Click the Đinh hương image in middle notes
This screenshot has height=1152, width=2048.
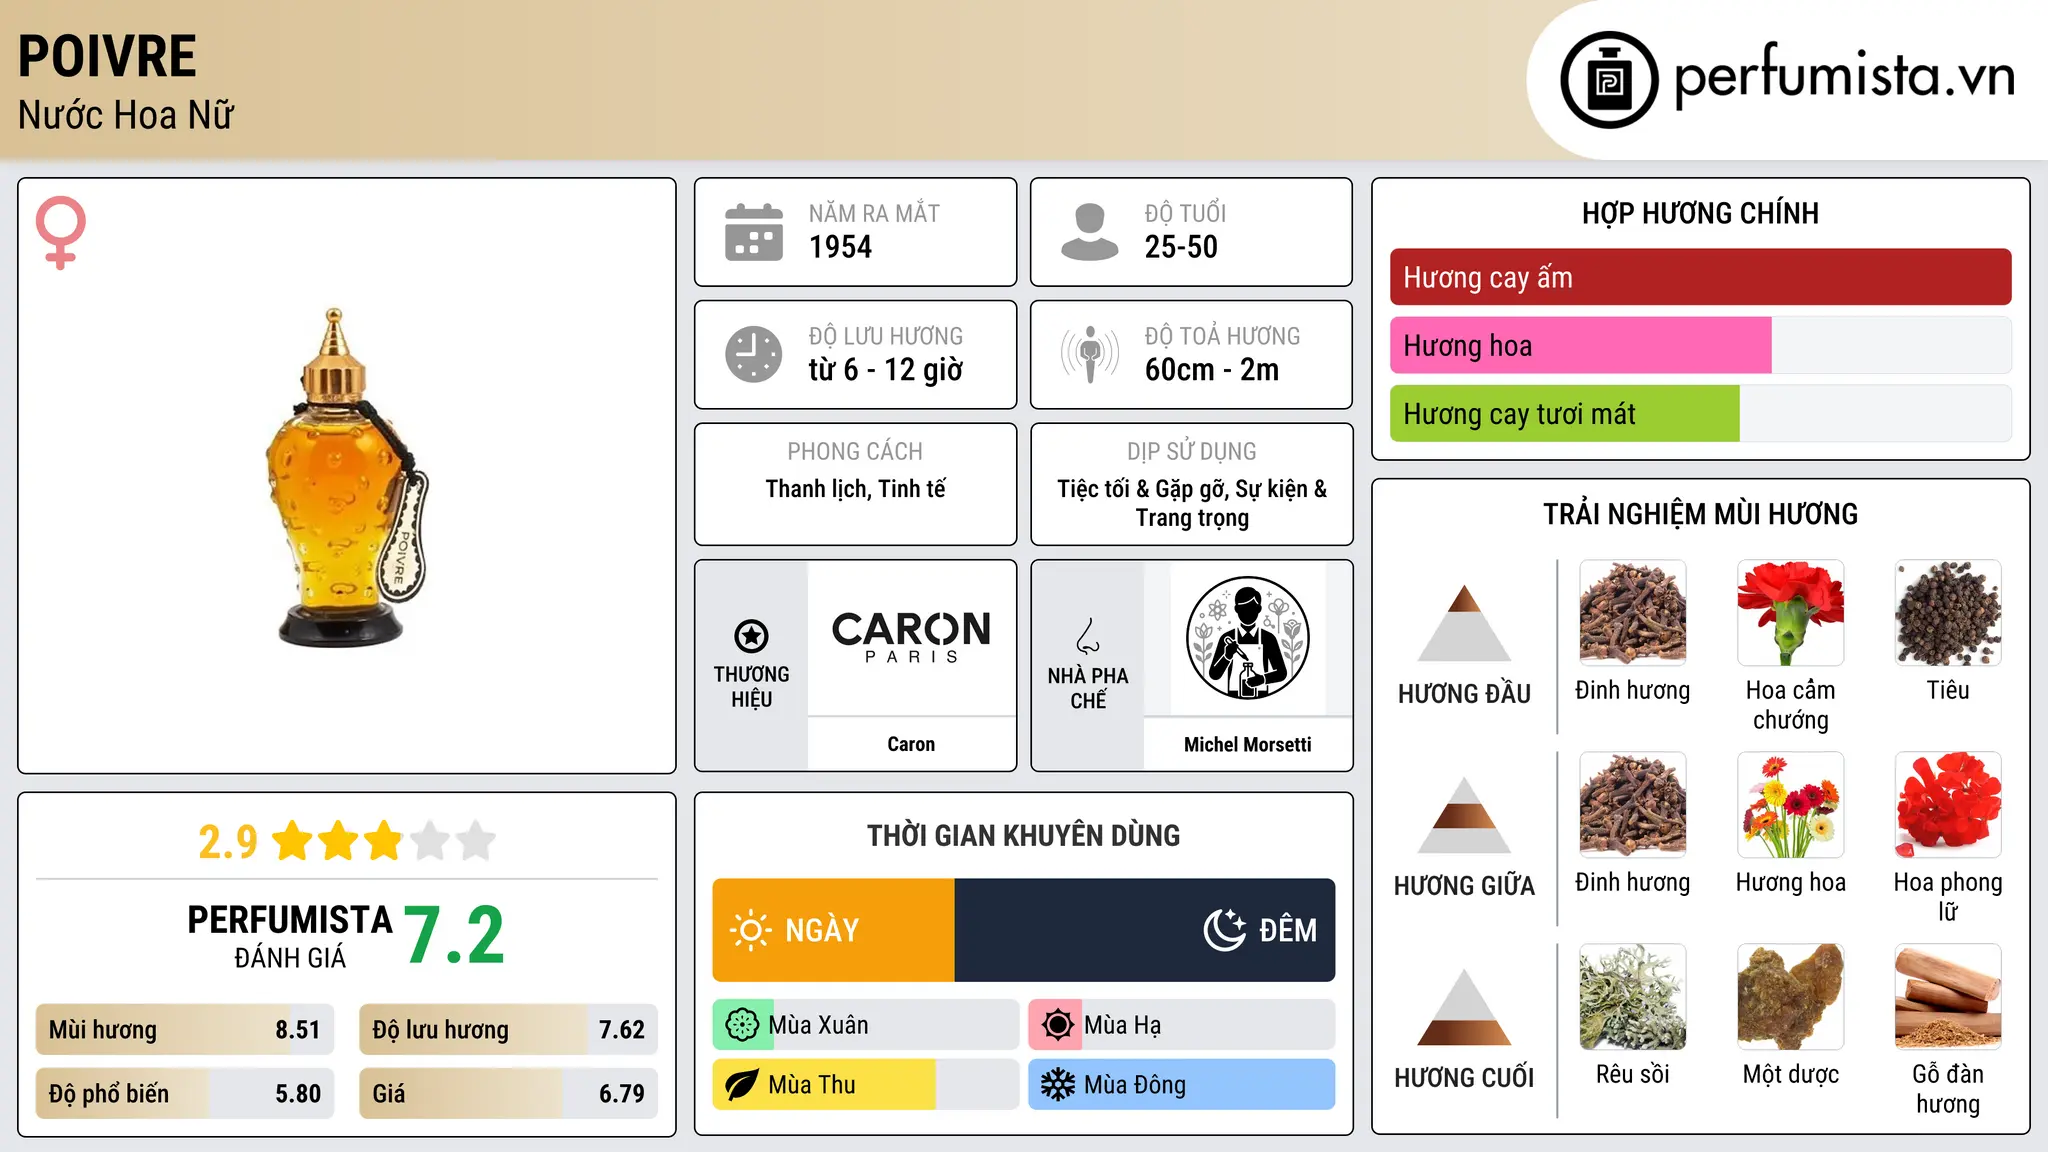[1632, 805]
